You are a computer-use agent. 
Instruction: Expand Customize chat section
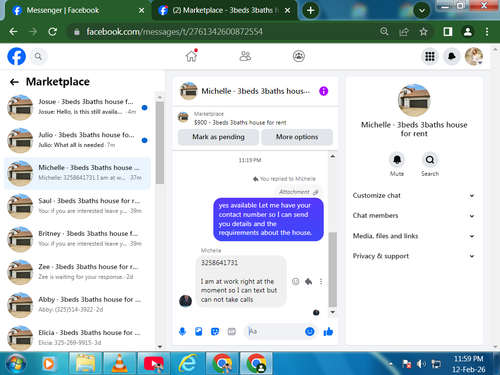pyautogui.click(x=413, y=196)
